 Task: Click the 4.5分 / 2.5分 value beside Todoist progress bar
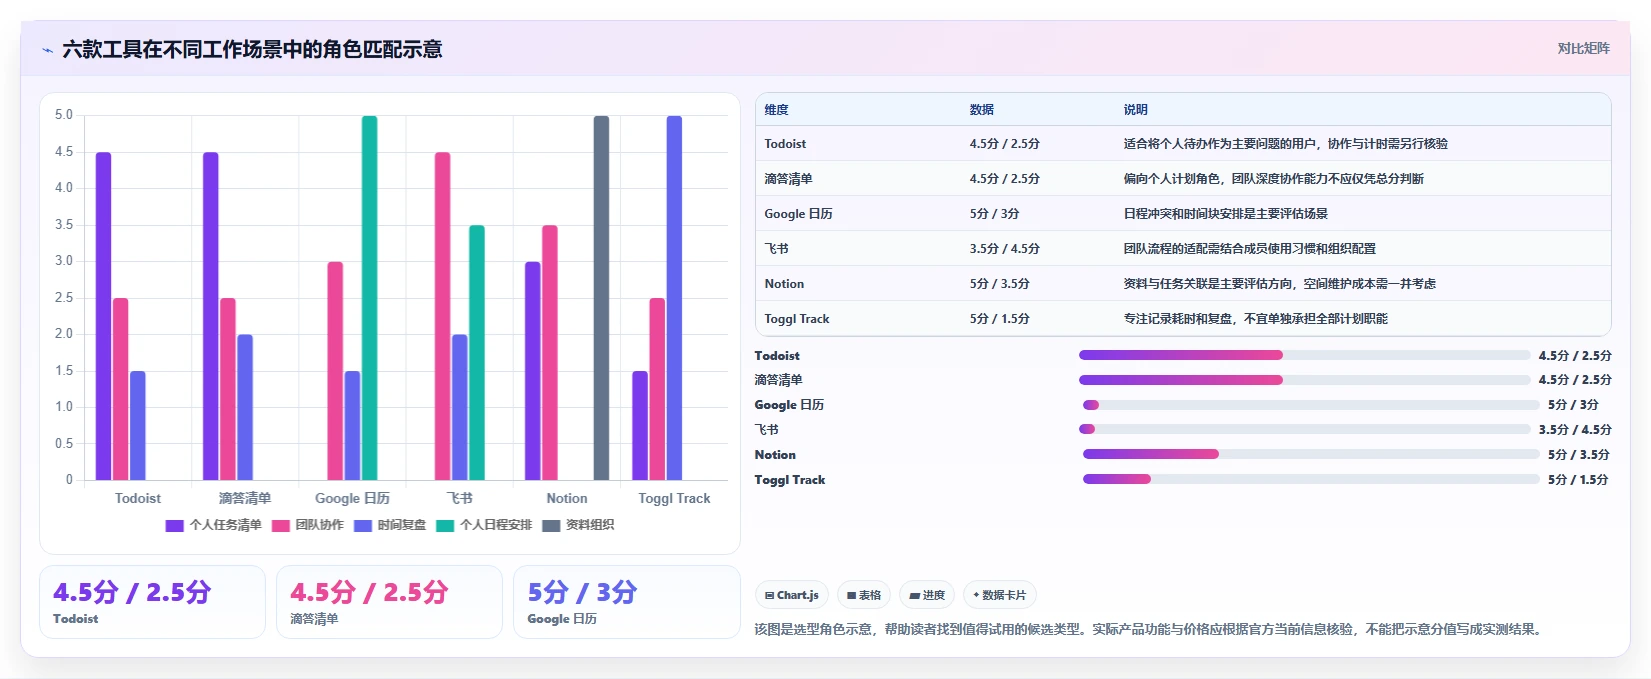pos(1575,355)
